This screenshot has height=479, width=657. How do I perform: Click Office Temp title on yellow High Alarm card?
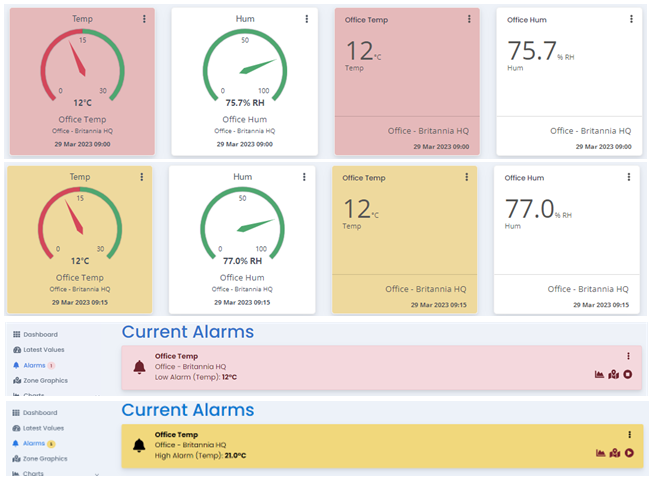coord(176,434)
